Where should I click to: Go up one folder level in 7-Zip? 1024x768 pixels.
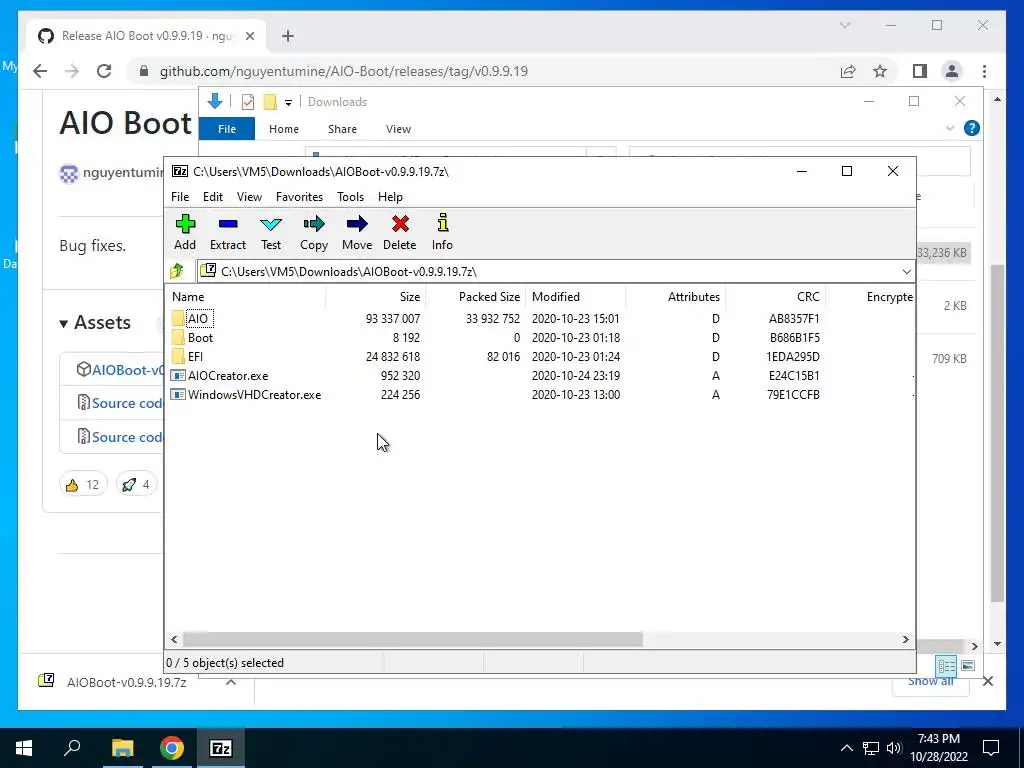click(177, 271)
